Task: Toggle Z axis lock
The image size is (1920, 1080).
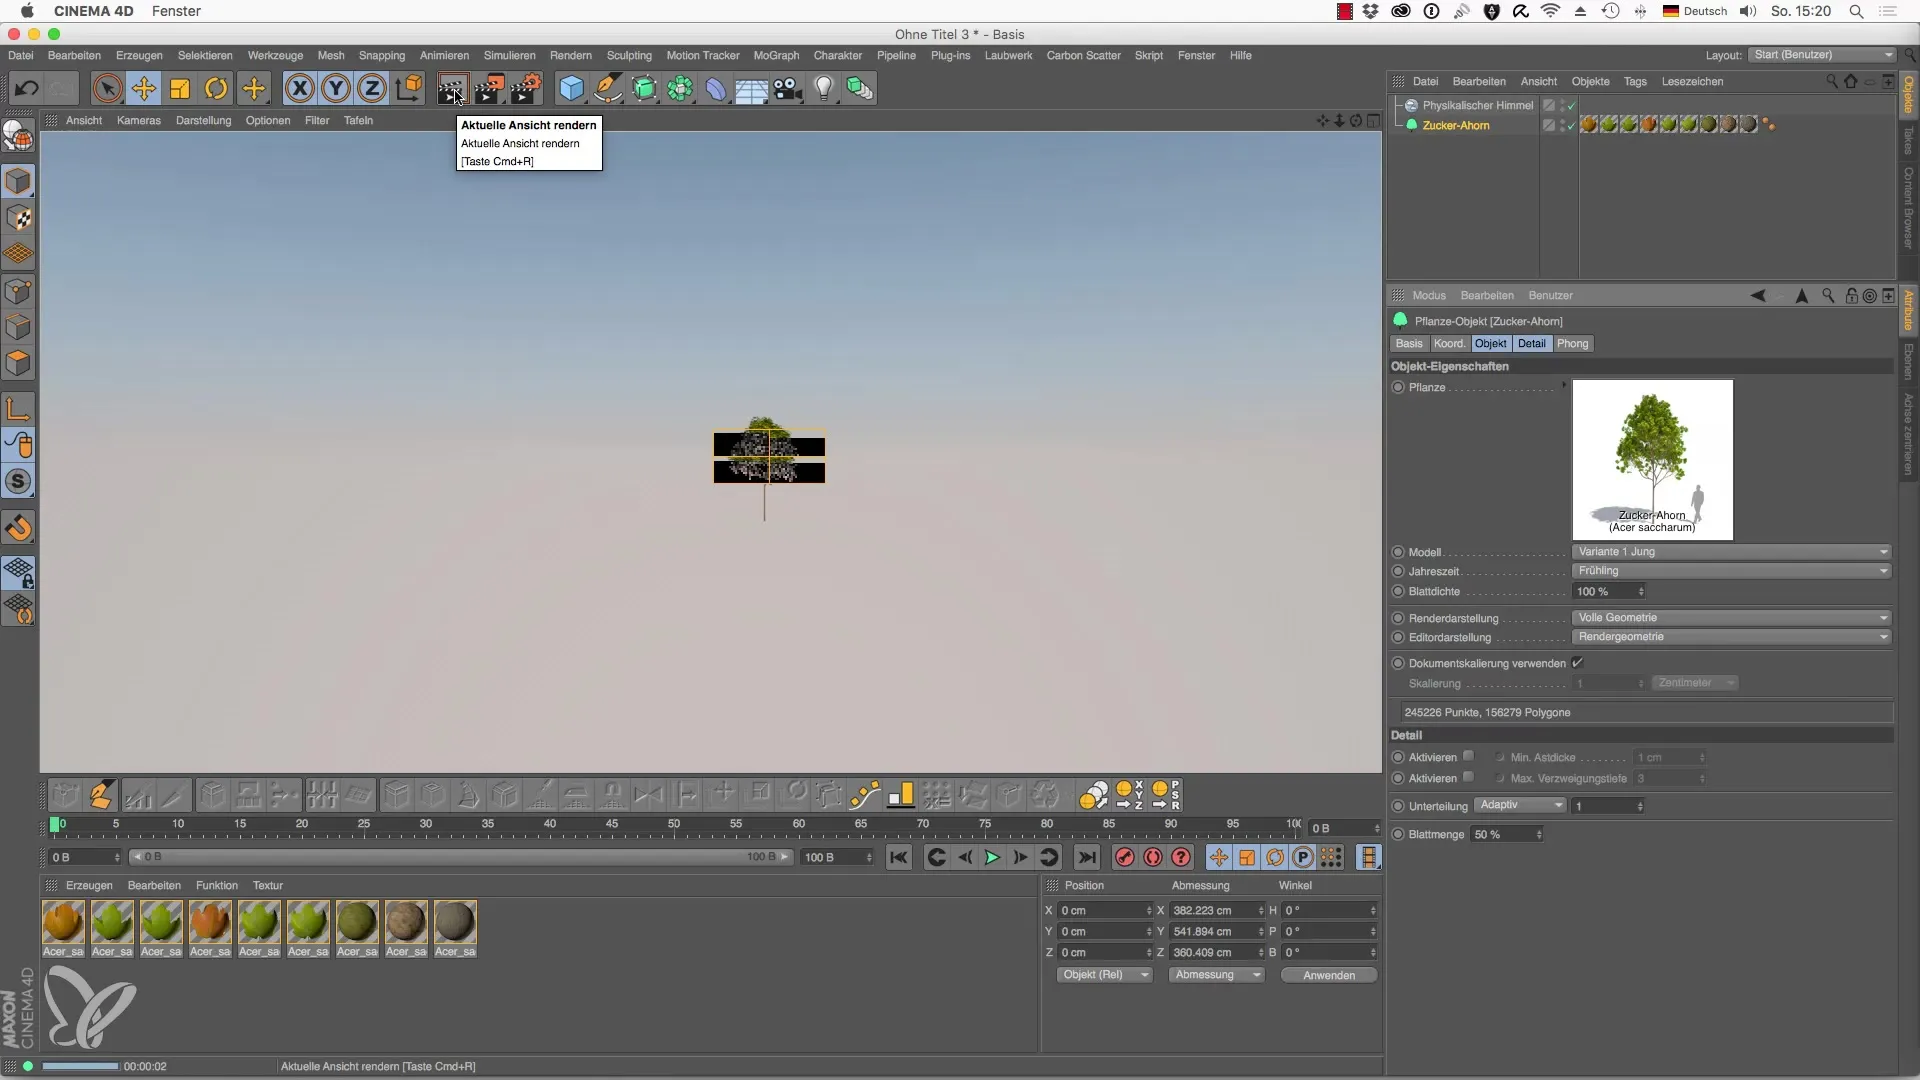Action: point(372,88)
